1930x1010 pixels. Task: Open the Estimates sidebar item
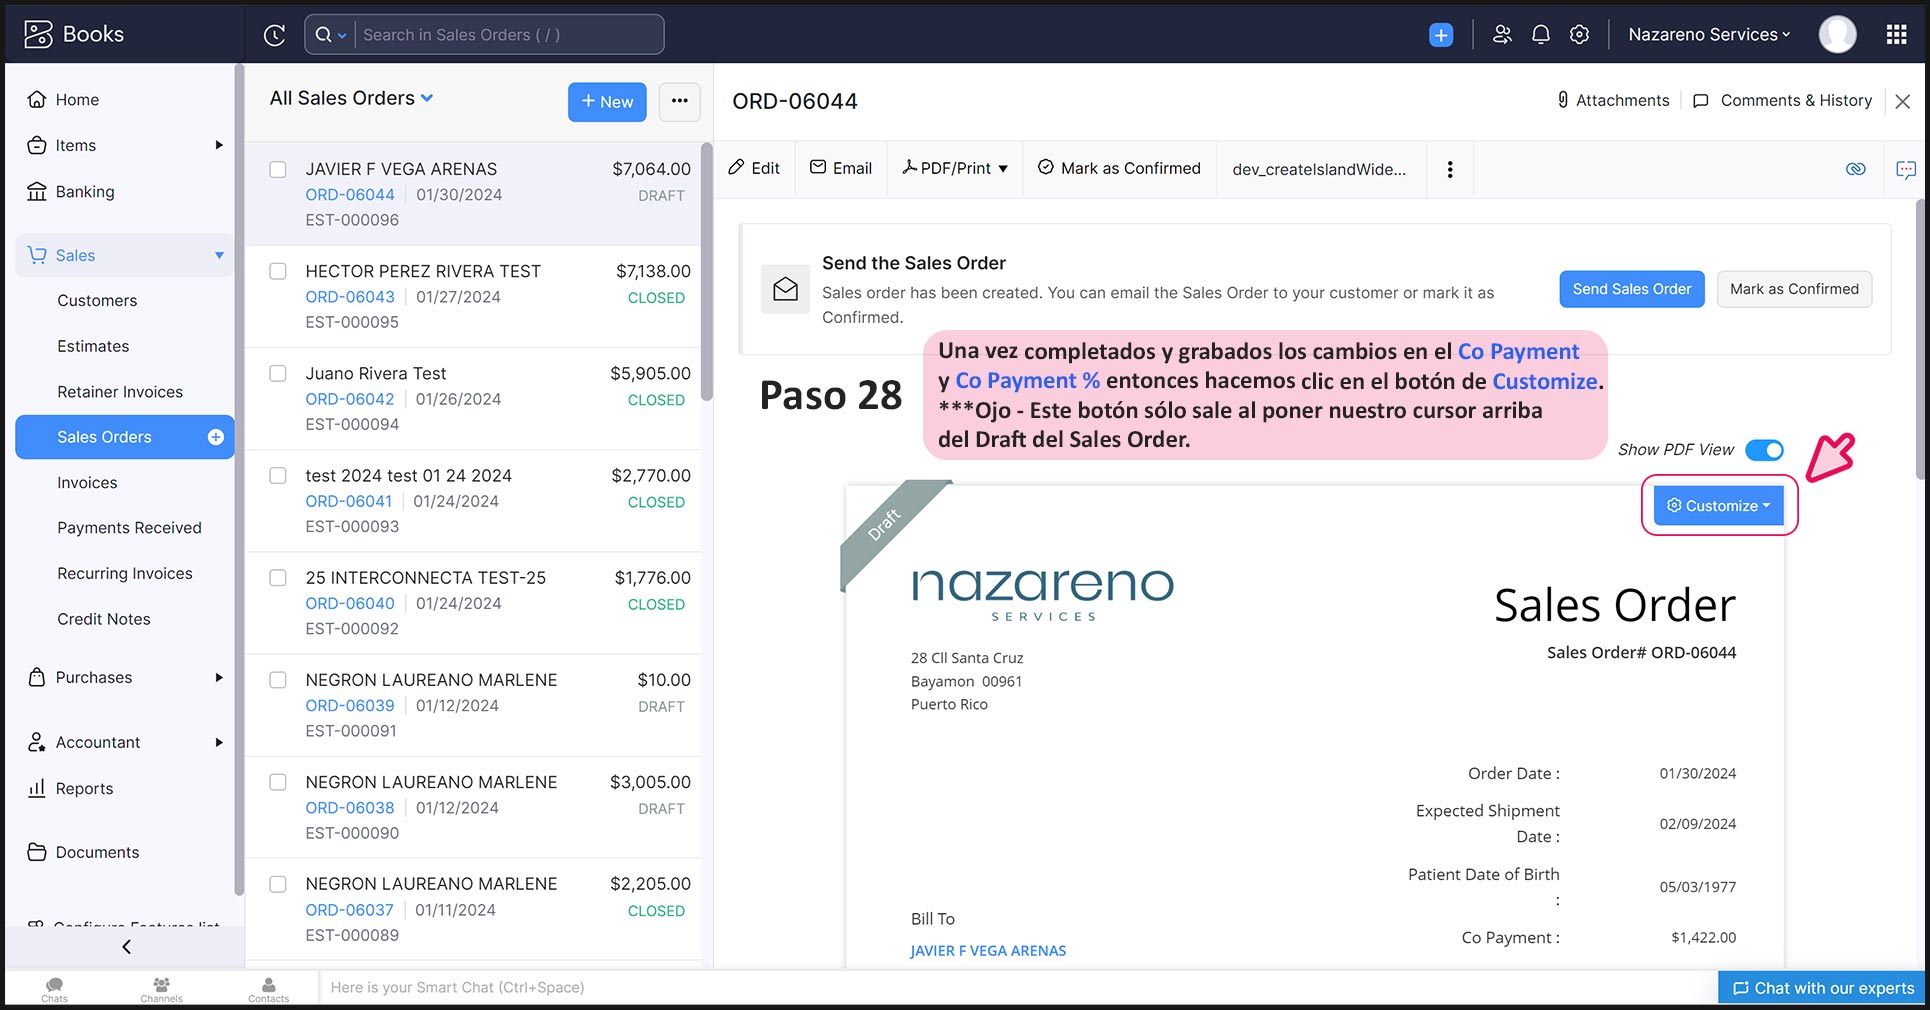[93, 346]
